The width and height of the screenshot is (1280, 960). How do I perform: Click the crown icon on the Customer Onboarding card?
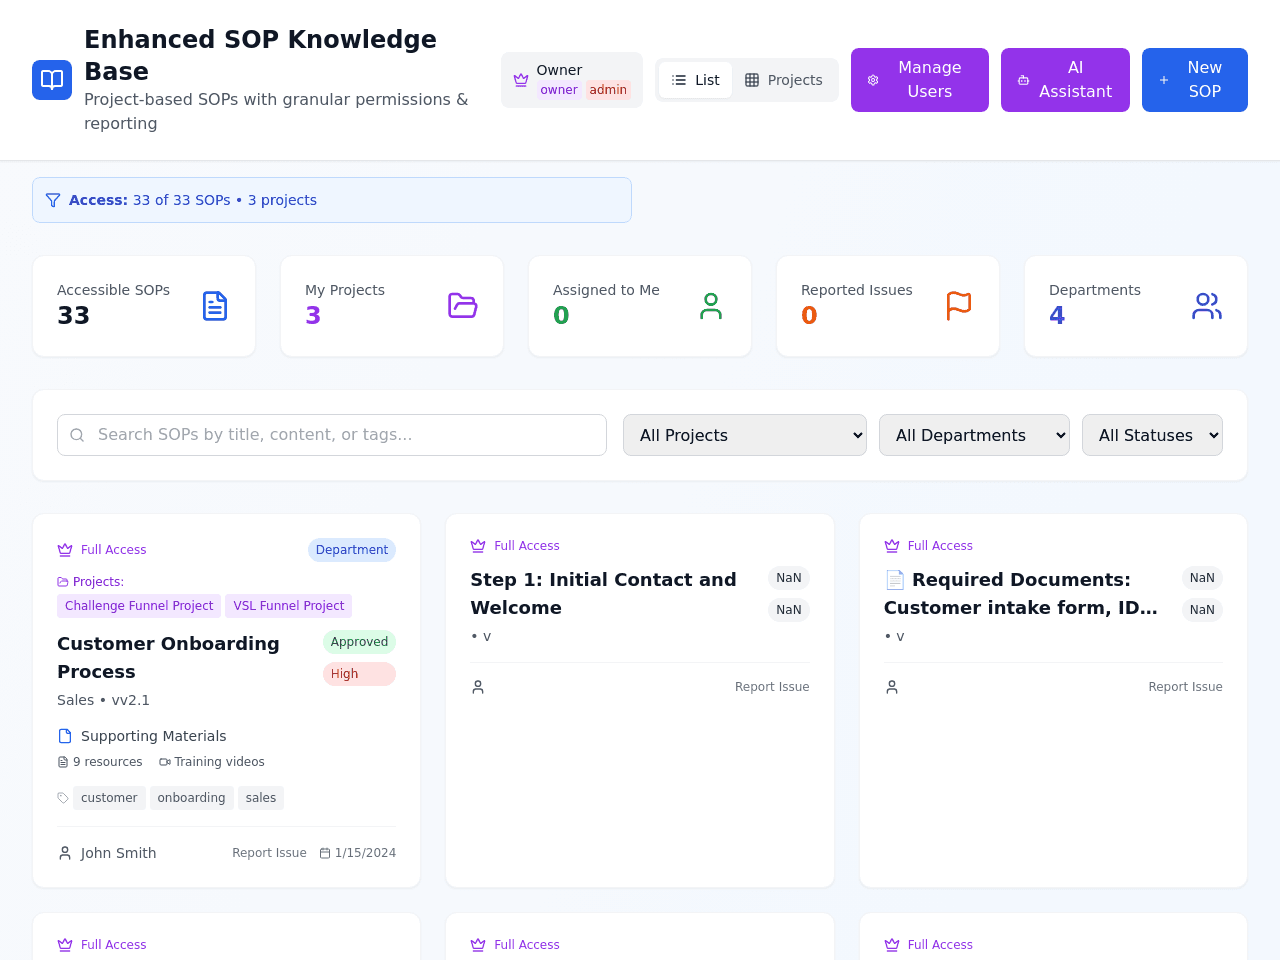65,550
